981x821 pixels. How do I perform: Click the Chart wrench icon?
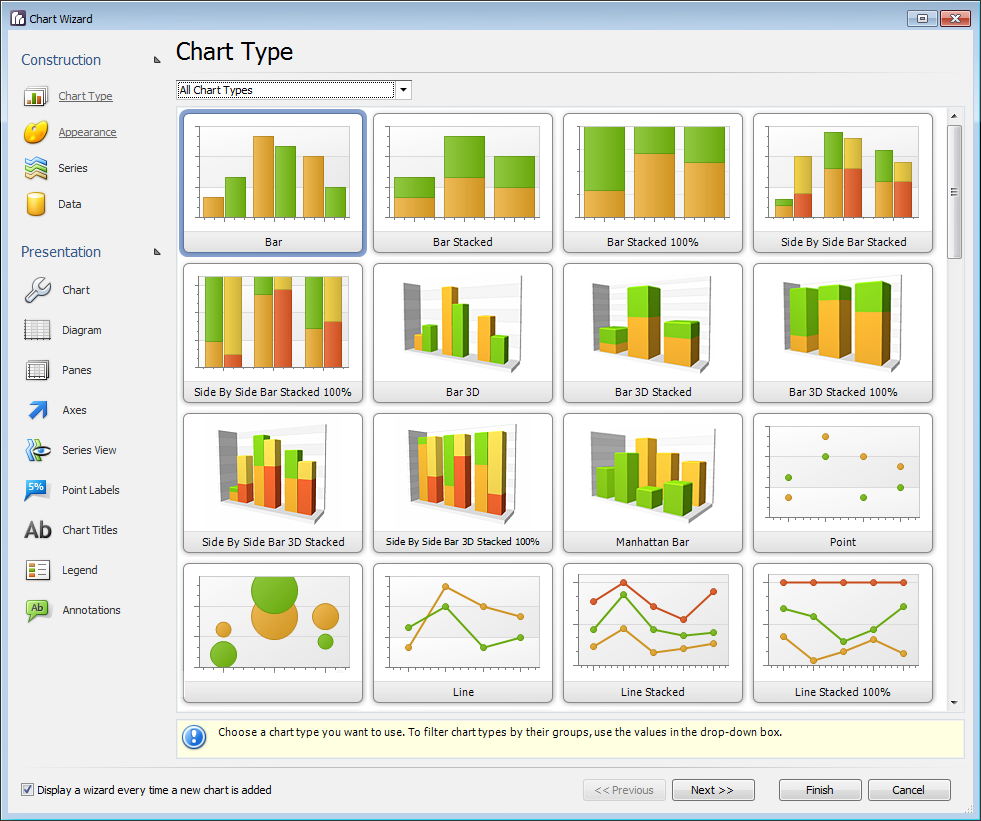coord(38,290)
